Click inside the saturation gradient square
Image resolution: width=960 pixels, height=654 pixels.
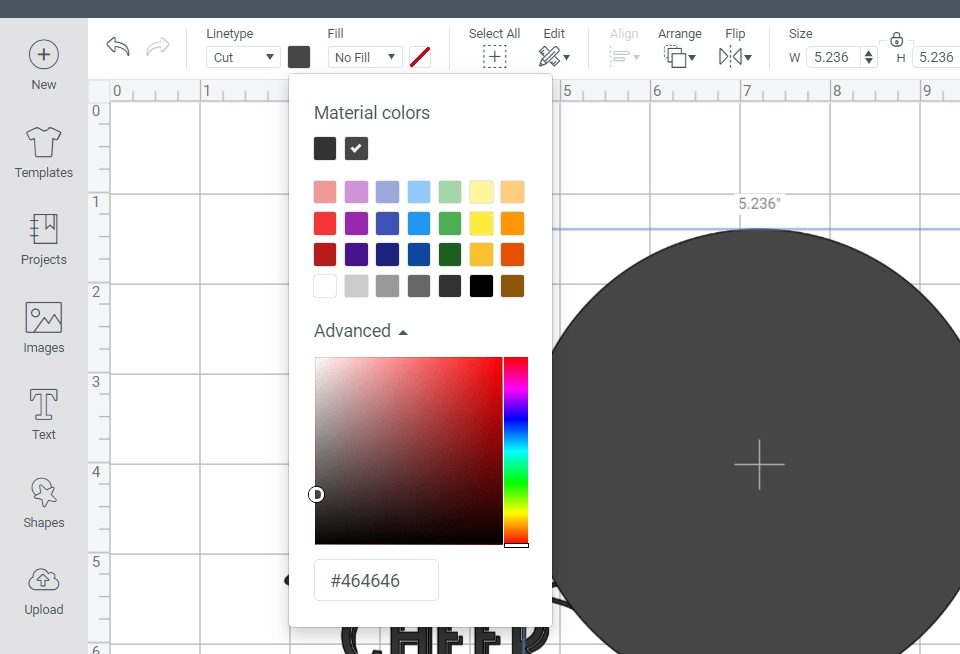408,451
